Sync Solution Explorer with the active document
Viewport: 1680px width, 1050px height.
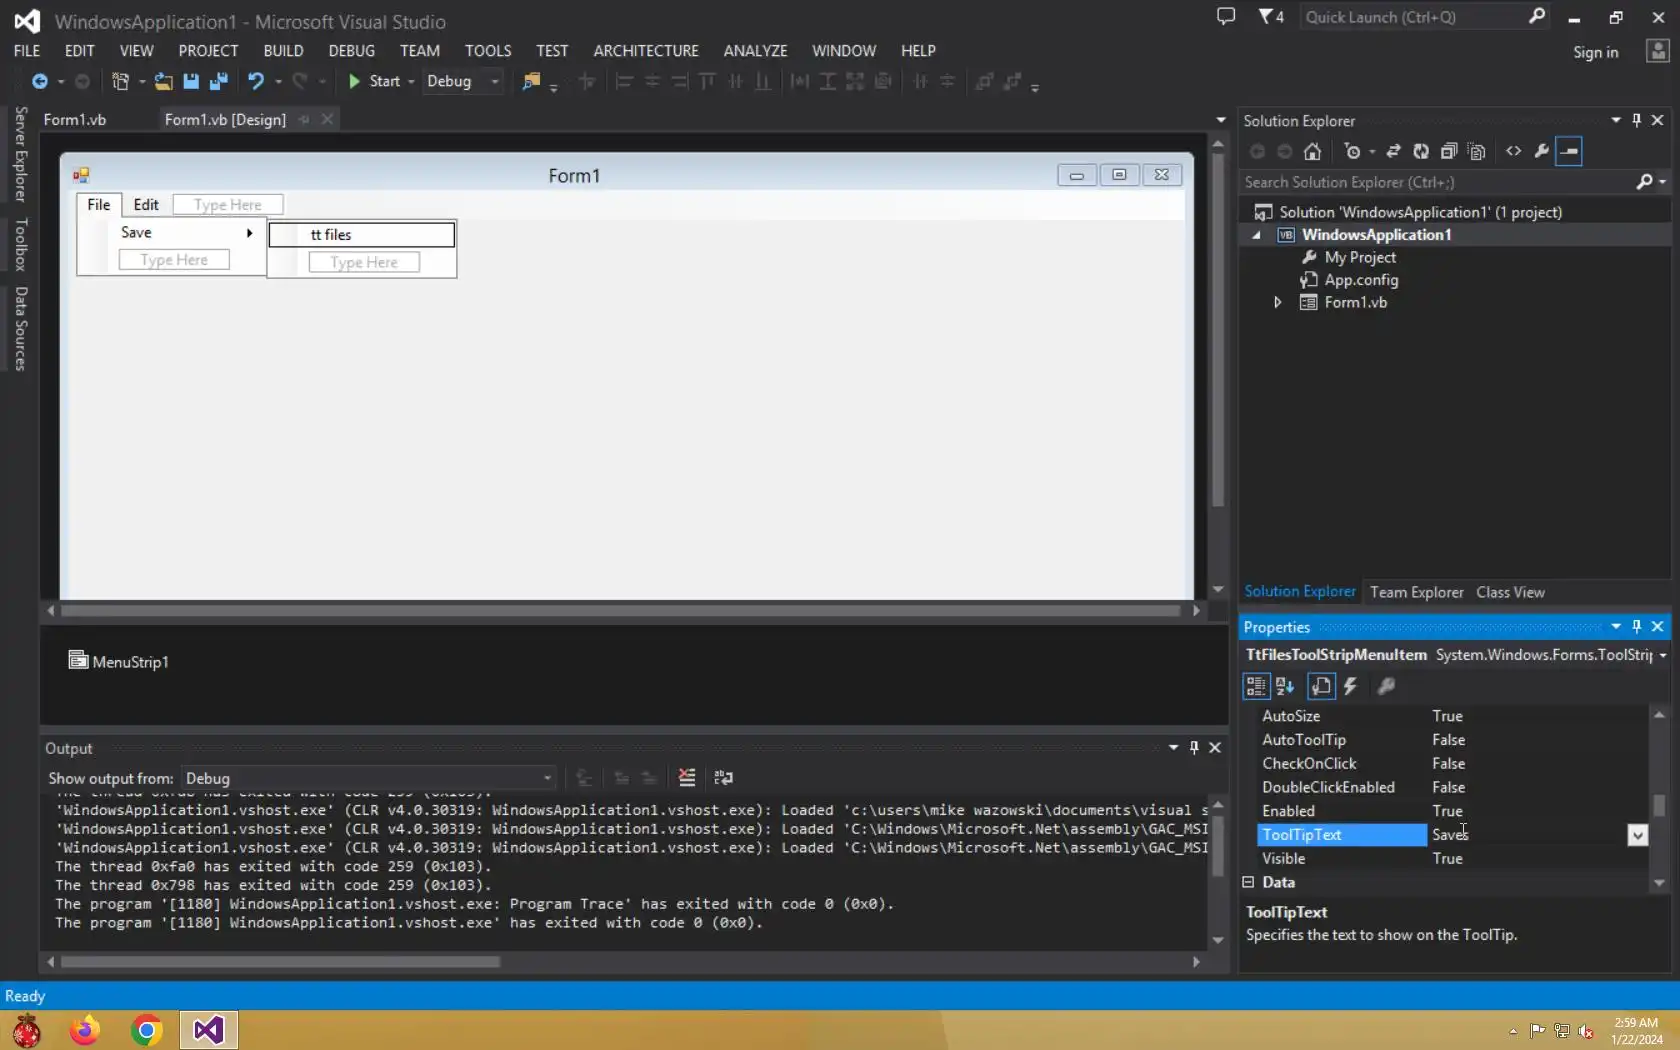[x=1393, y=151]
